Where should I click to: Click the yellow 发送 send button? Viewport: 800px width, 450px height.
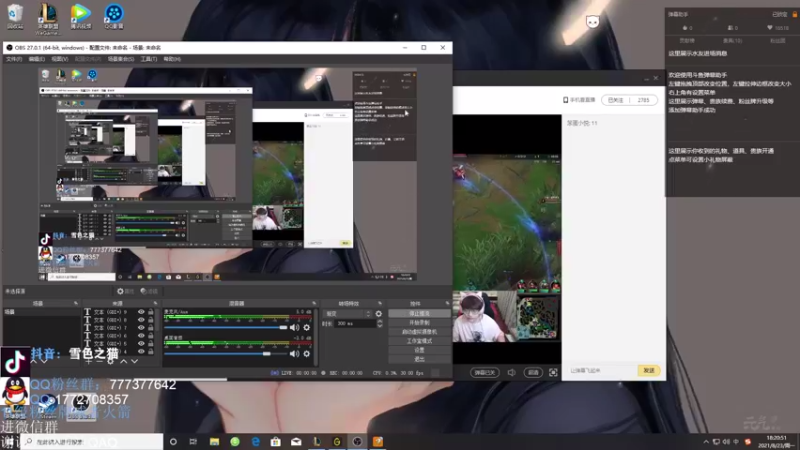click(648, 370)
